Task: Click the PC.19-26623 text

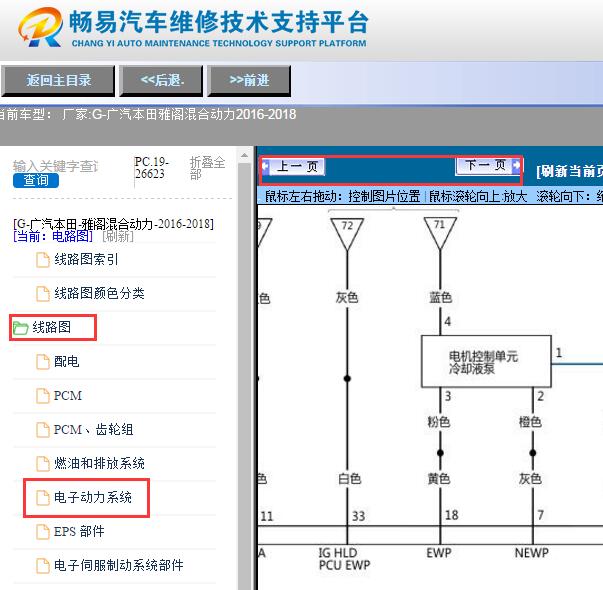Action: click(152, 168)
